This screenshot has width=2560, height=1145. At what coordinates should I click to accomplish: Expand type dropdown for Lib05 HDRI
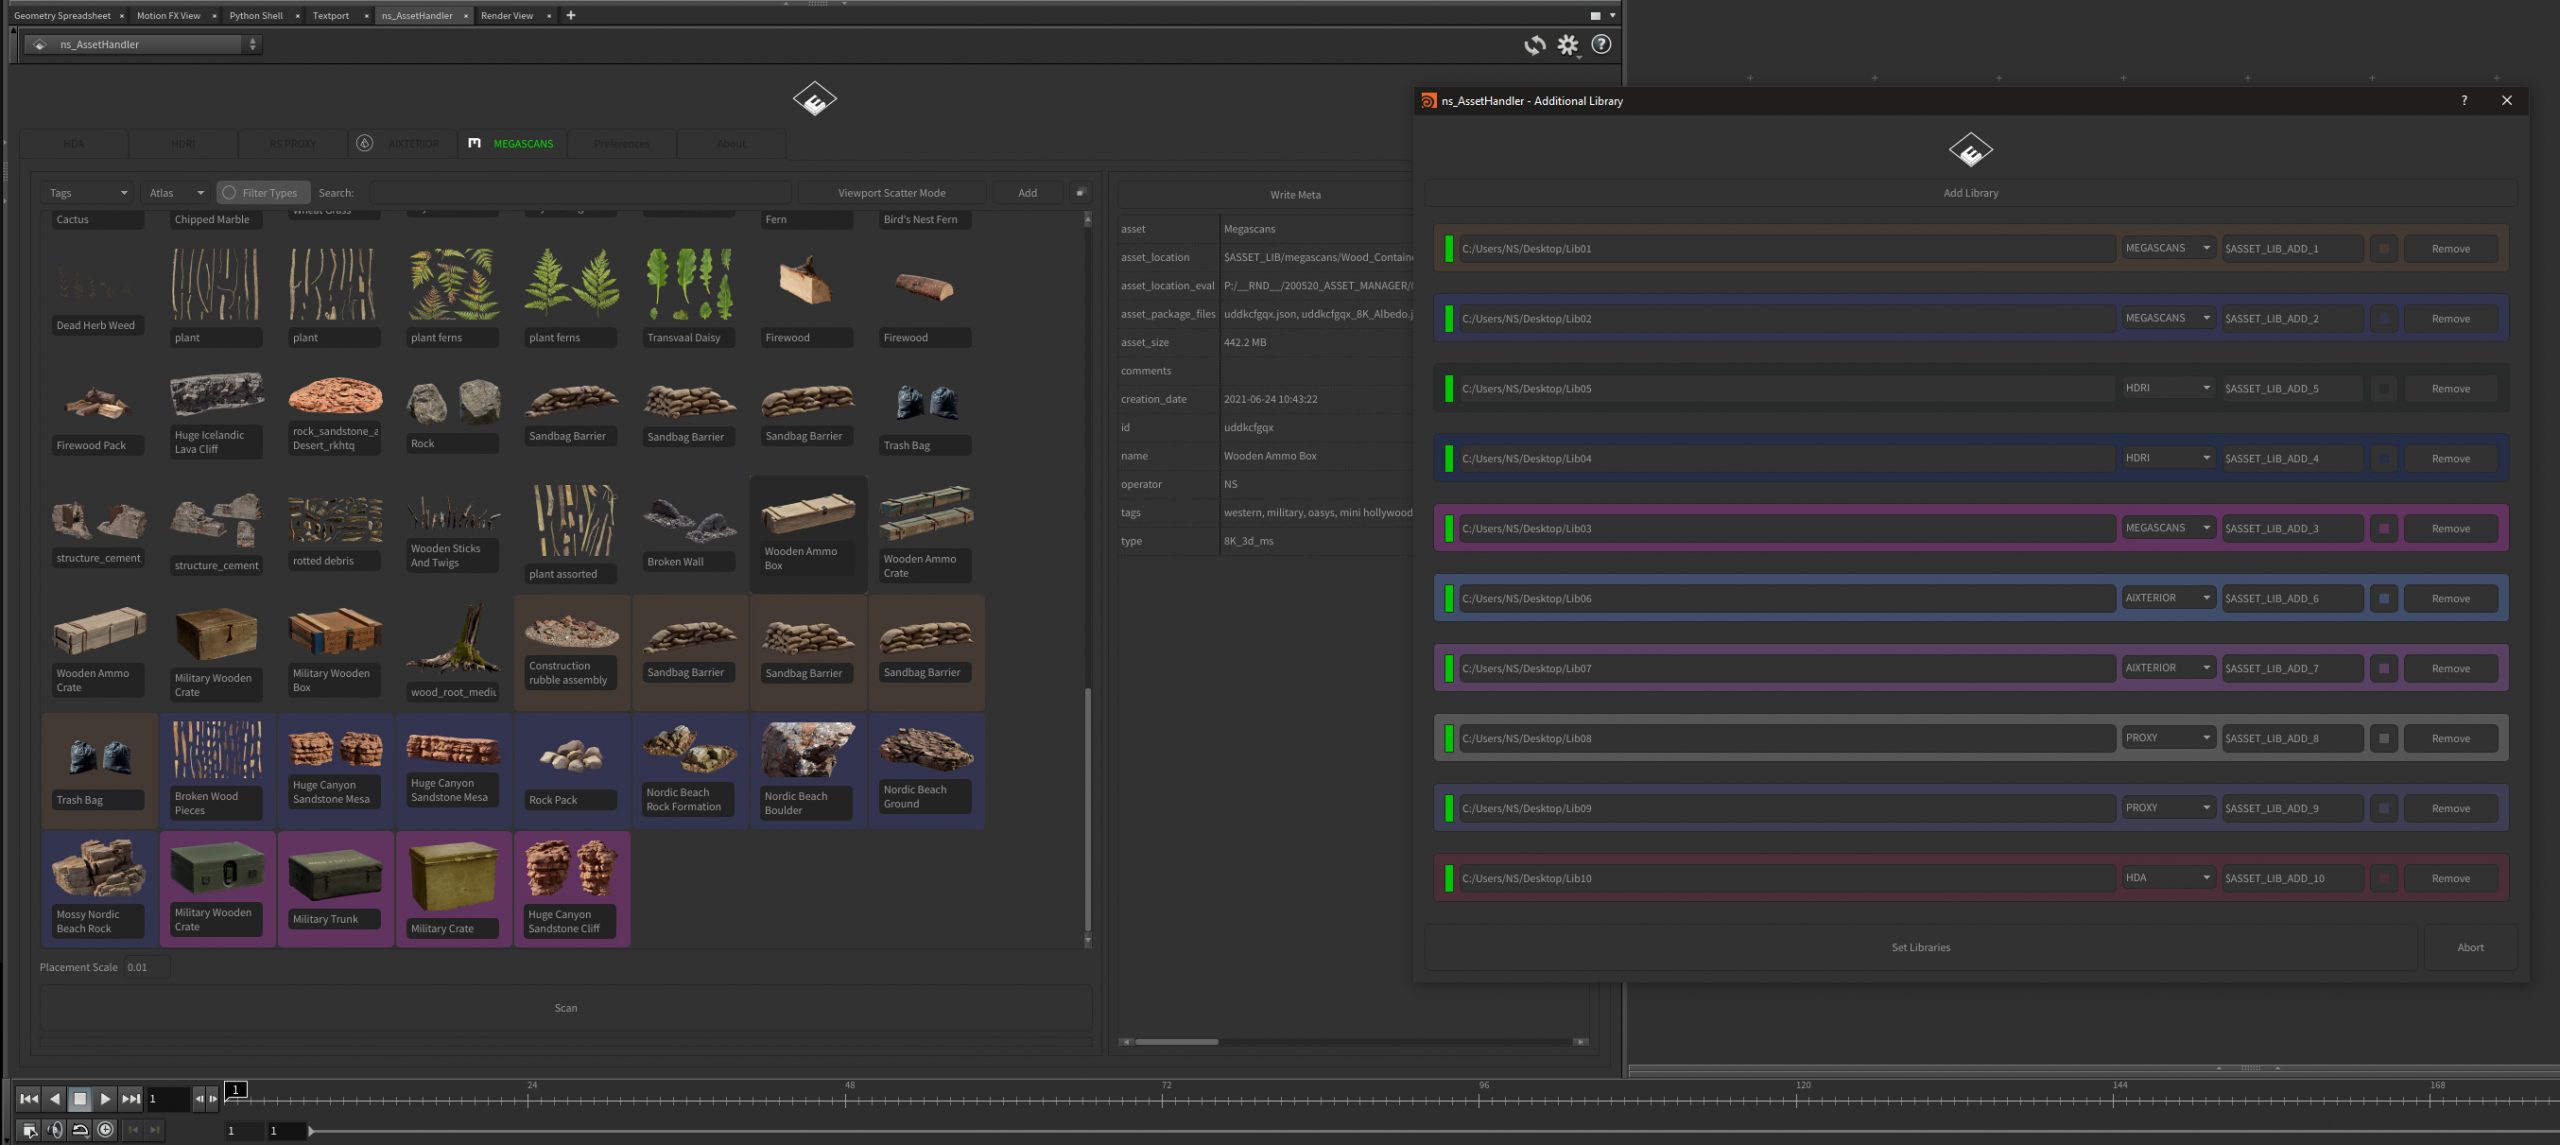2167,389
